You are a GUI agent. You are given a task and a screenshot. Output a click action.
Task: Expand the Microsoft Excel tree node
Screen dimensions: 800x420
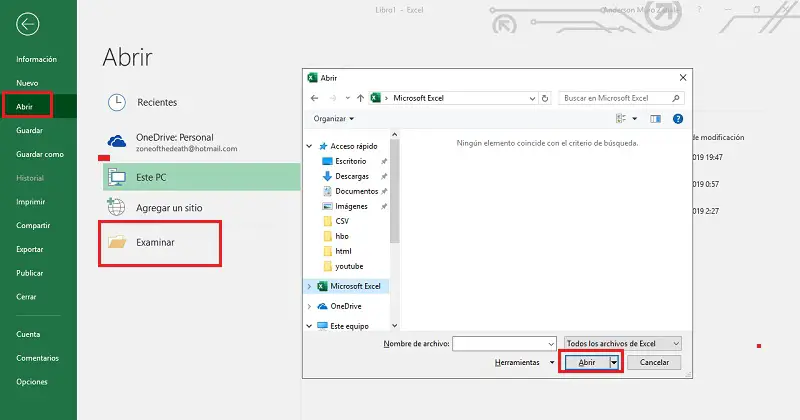(x=309, y=286)
